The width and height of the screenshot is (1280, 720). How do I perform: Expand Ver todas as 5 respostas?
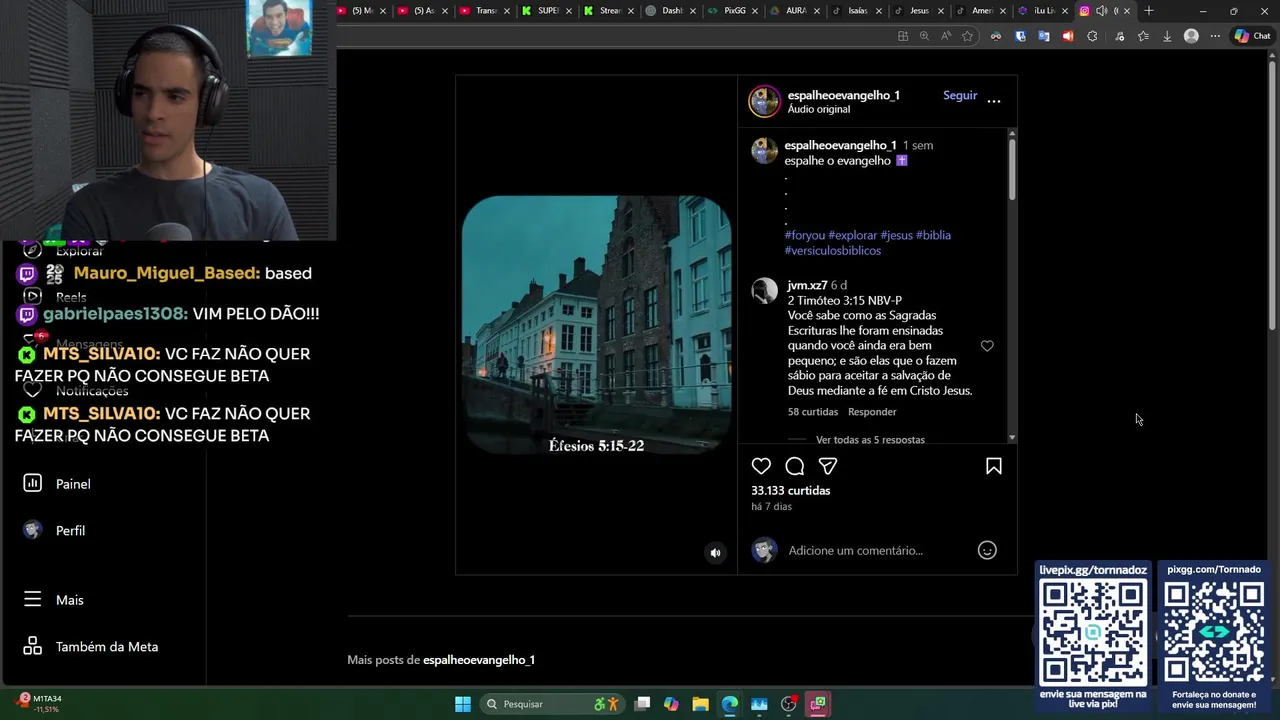[870, 440]
